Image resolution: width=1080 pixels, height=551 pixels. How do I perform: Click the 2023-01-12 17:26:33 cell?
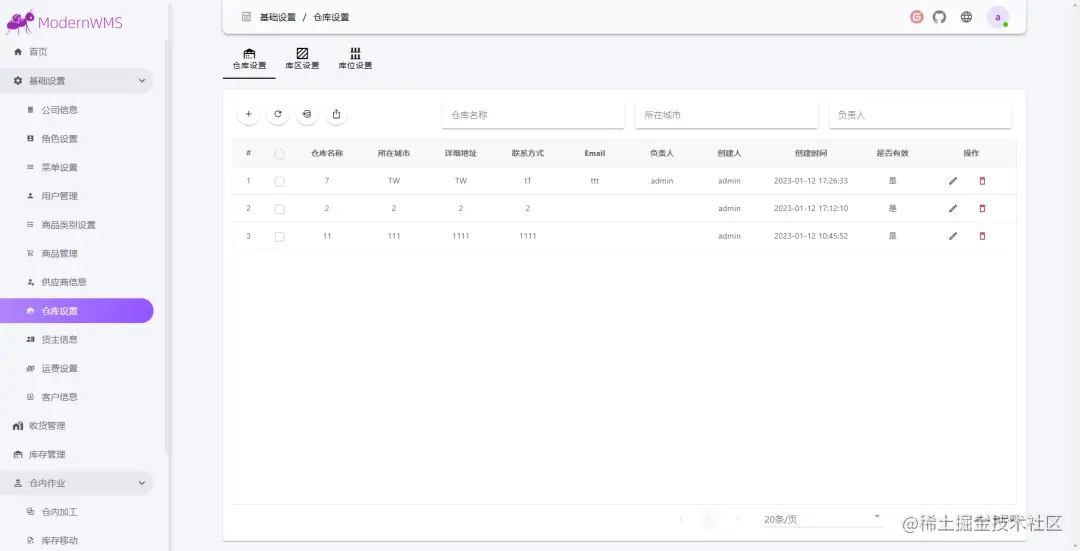pos(811,181)
